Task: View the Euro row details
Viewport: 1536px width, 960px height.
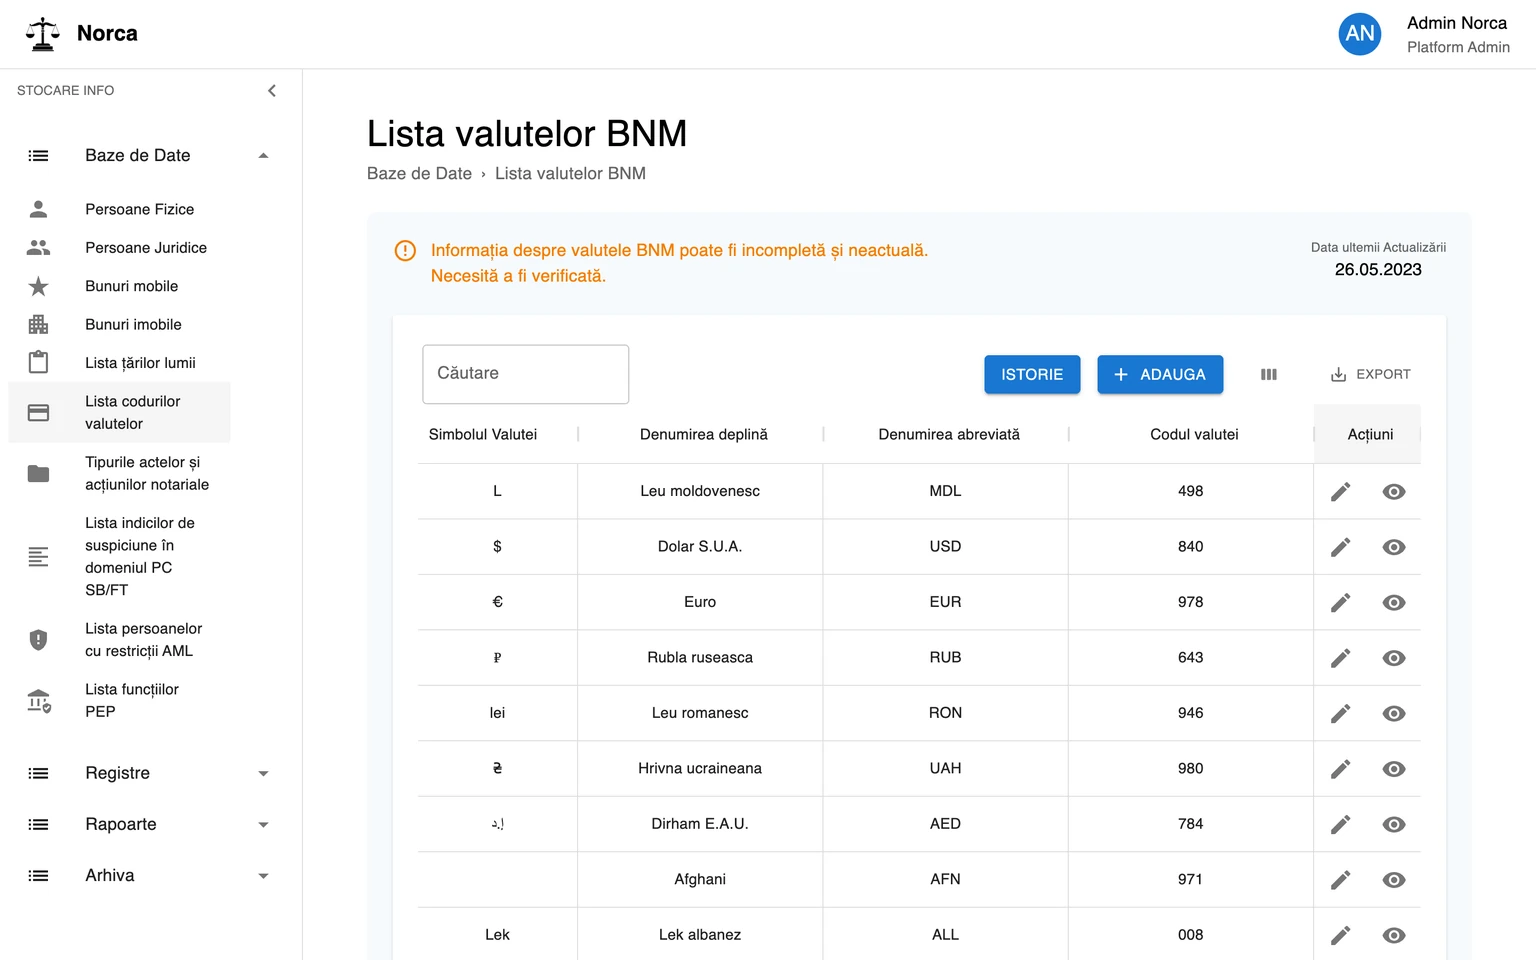Action: tap(1394, 602)
